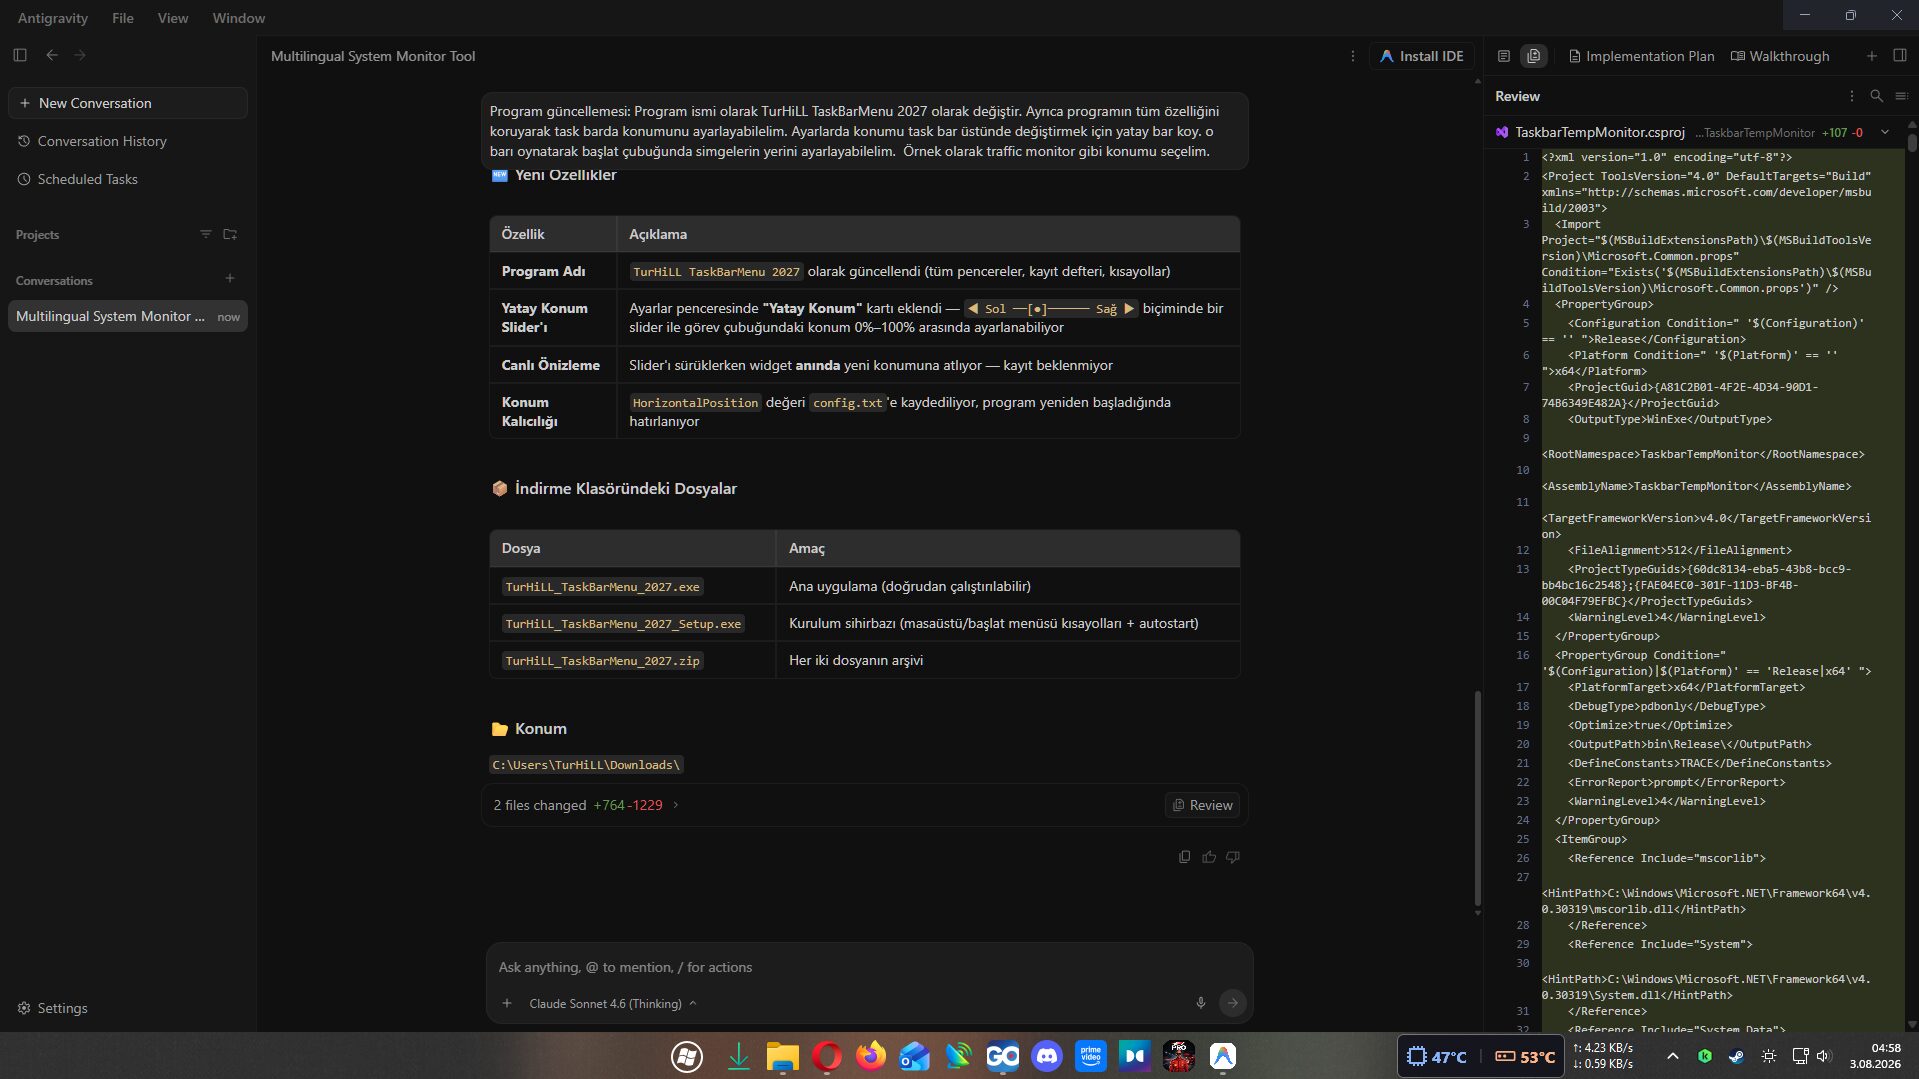Open the View menu
This screenshot has width=1919, height=1079.
coord(173,18)
